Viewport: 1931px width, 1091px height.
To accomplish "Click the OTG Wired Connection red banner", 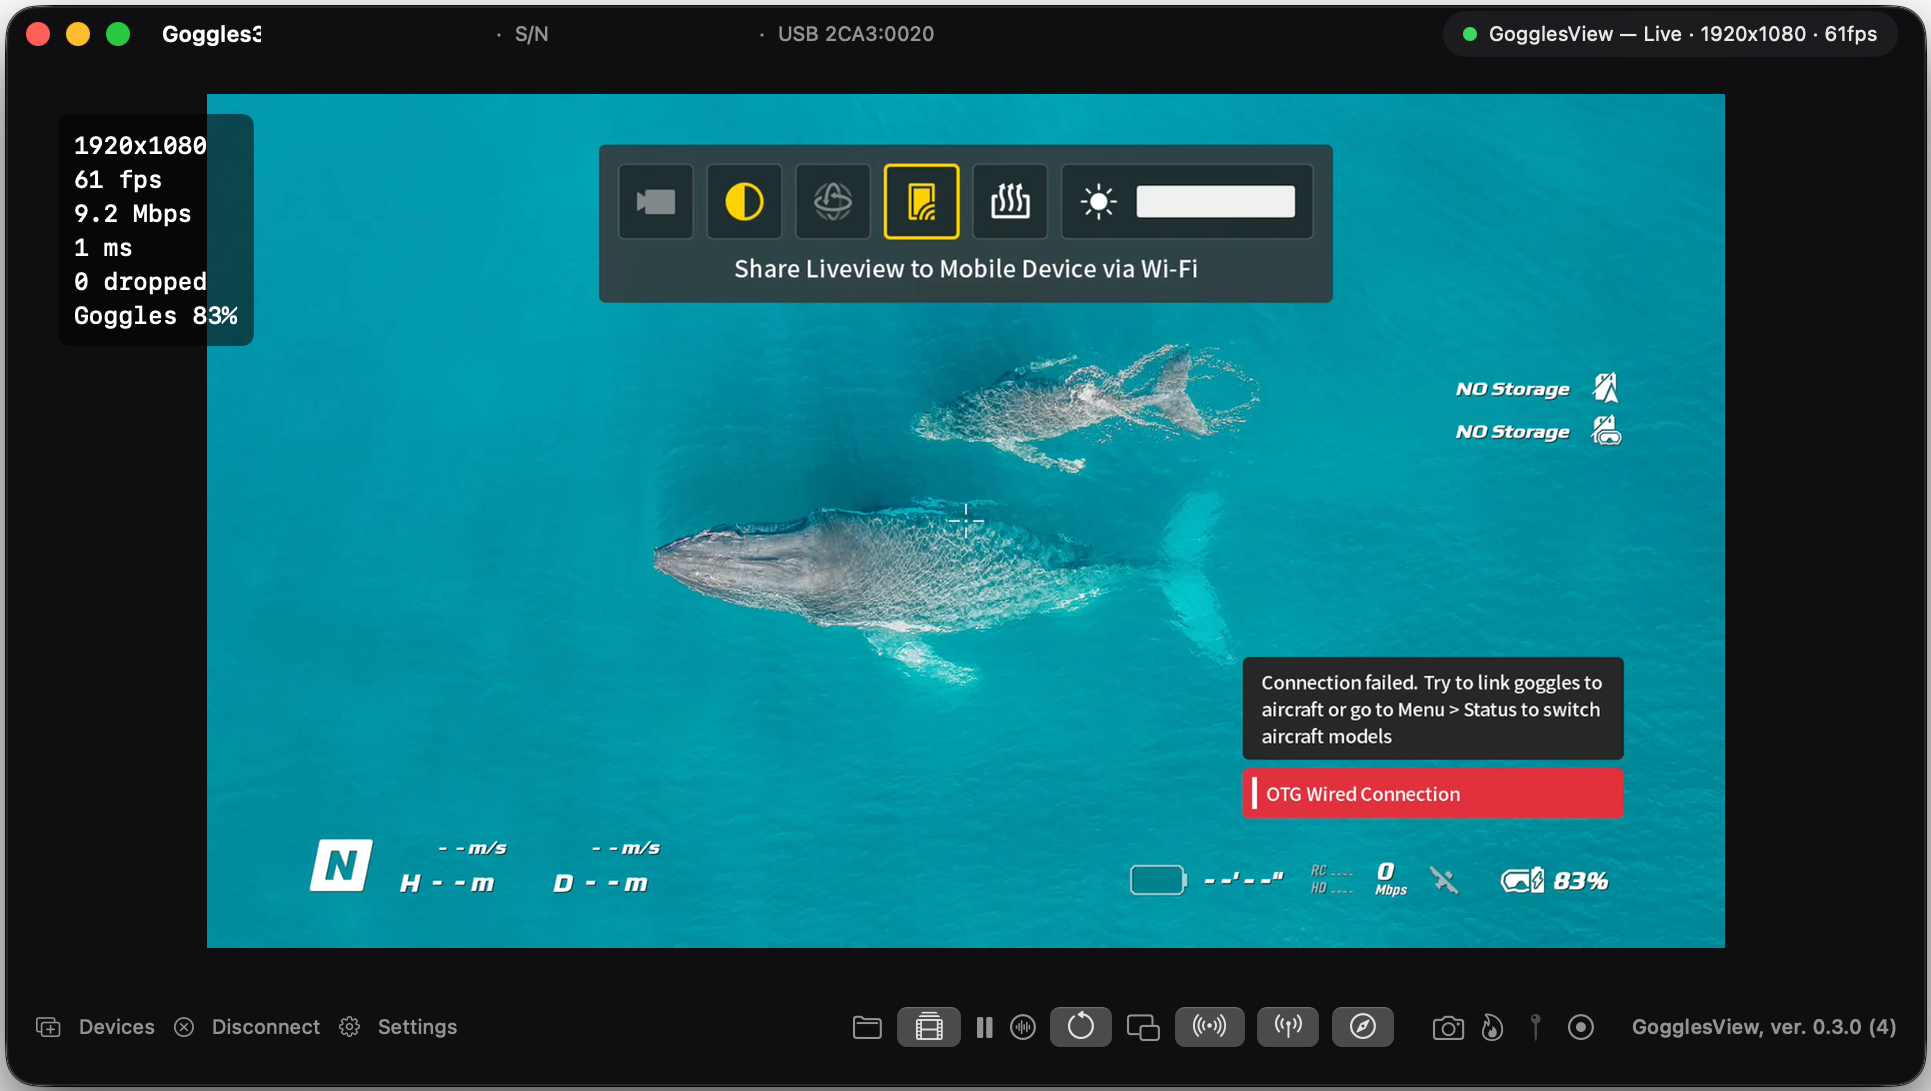I will 1433,793.
